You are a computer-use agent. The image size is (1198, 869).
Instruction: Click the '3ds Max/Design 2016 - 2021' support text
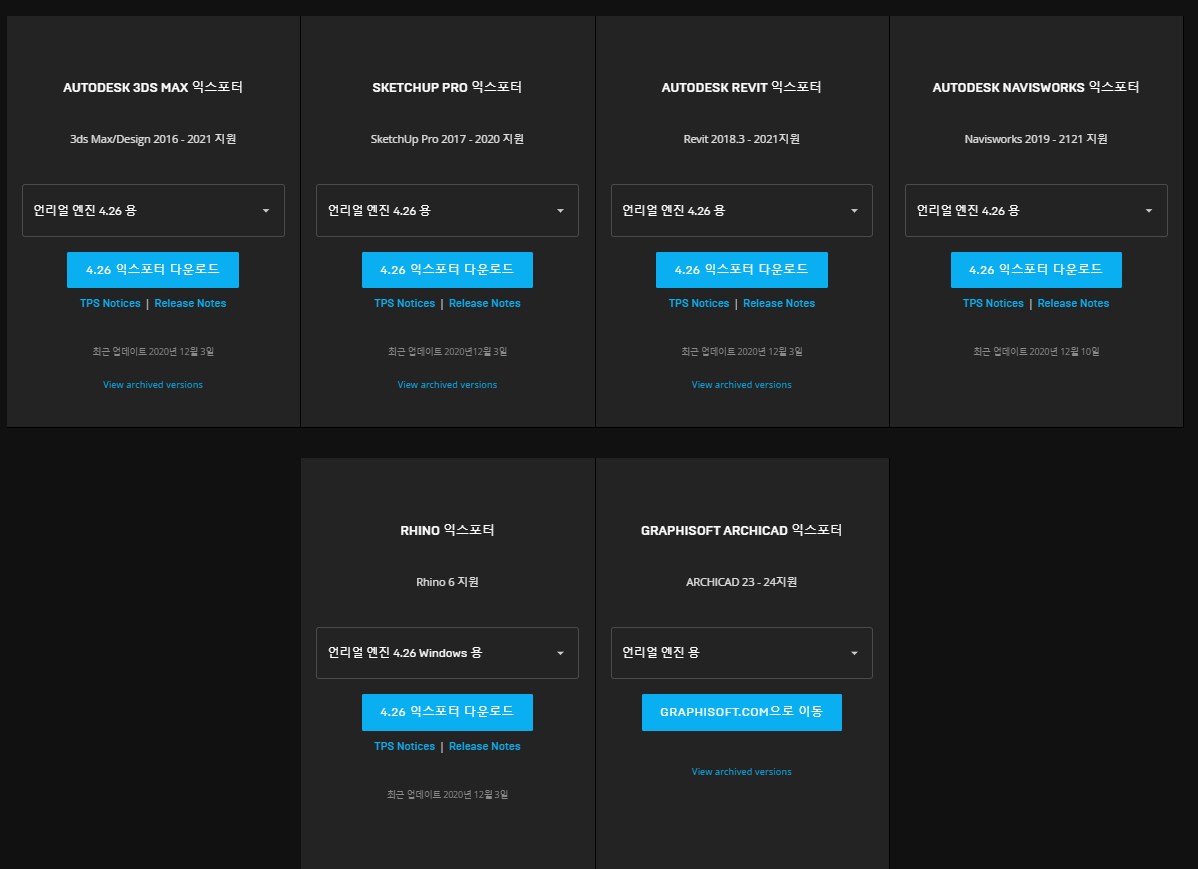(x=153, y=139)
